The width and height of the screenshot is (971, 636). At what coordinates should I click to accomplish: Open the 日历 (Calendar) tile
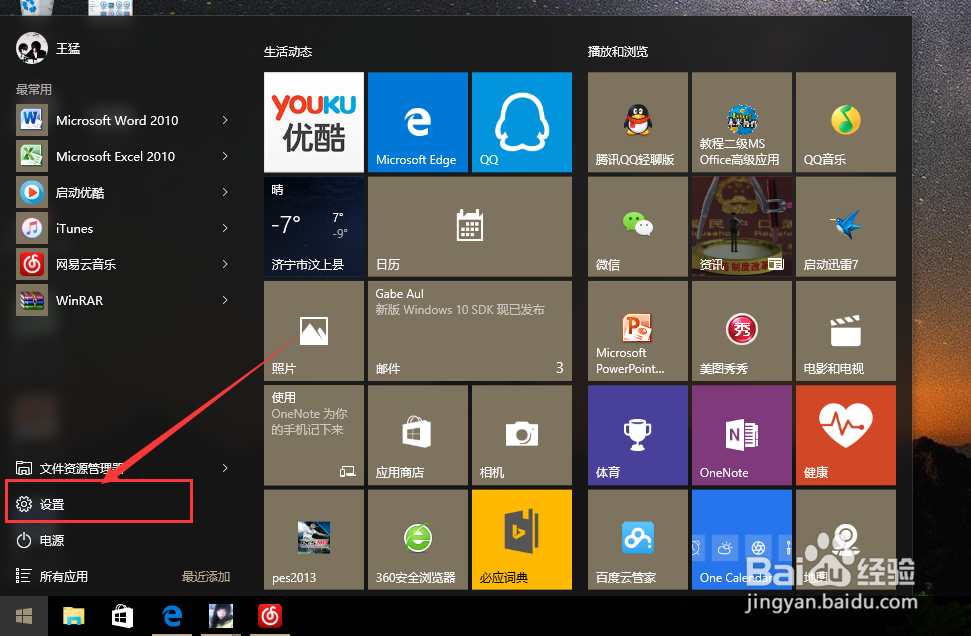[469, 226]
